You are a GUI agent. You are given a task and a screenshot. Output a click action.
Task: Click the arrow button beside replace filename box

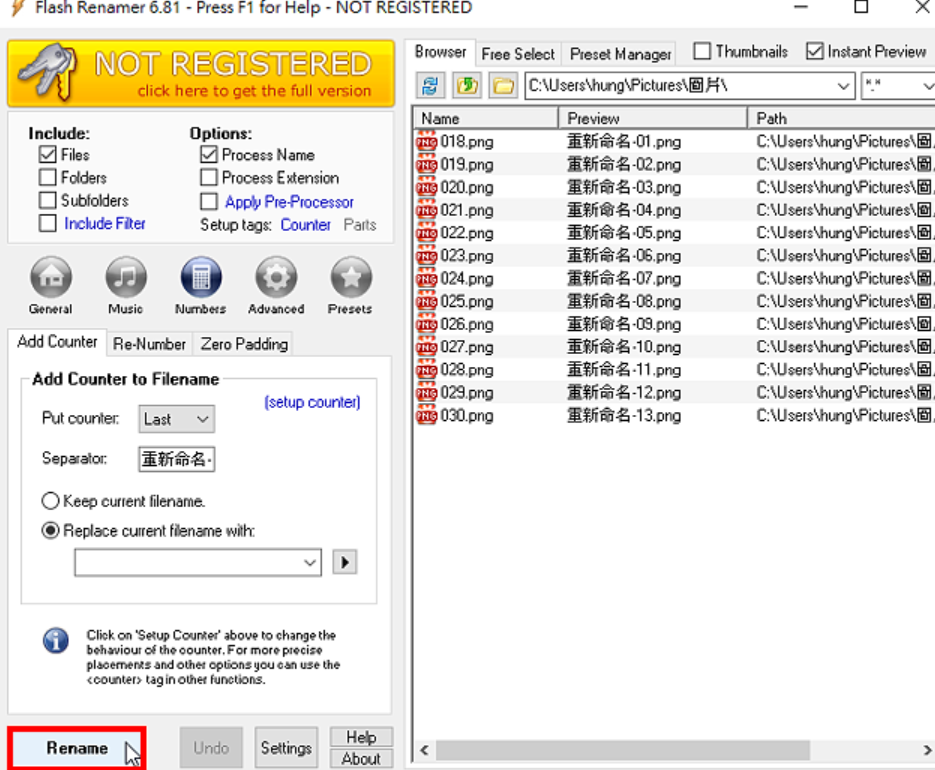pos(345,562)
